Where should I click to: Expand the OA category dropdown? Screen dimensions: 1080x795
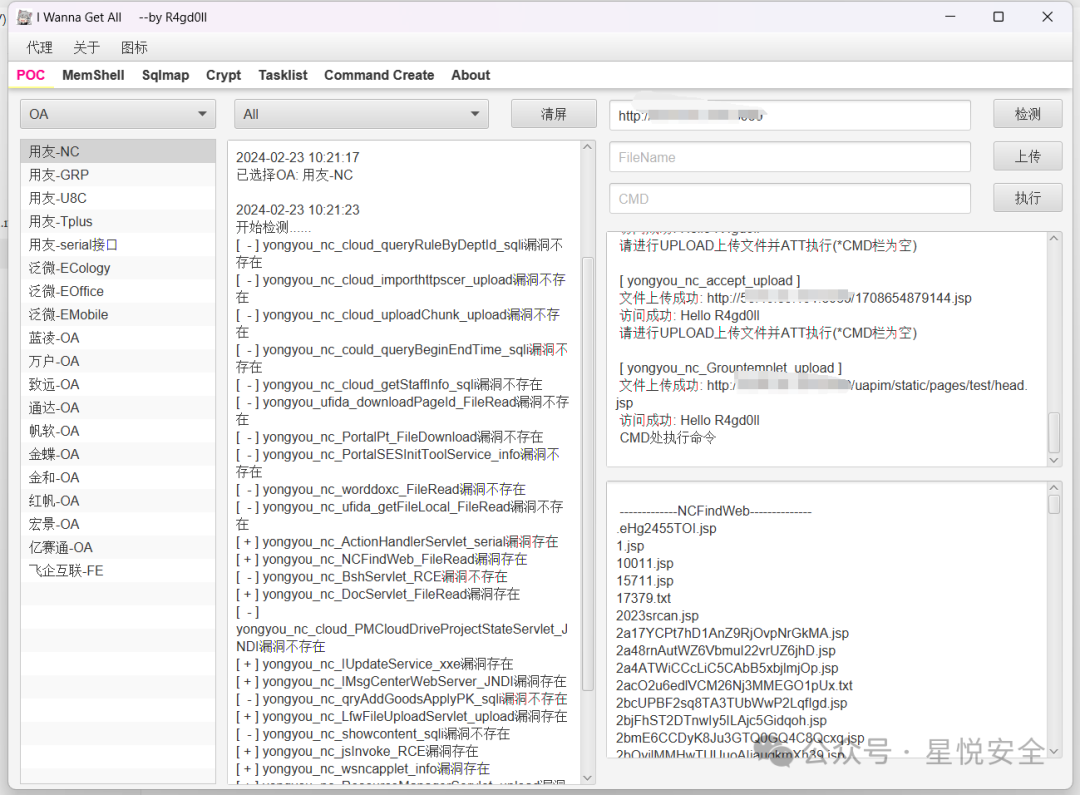(x=118, y=114)
